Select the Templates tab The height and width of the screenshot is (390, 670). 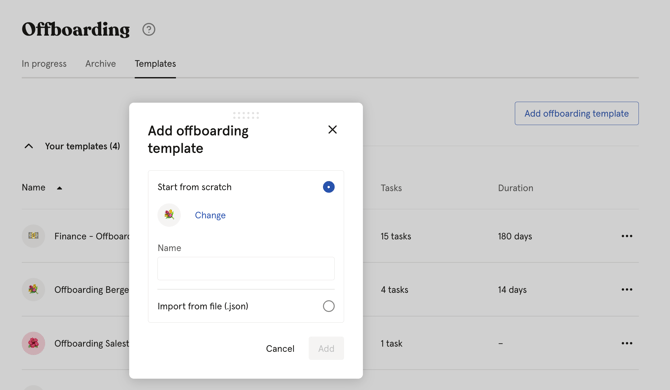(x=155, y=64)
